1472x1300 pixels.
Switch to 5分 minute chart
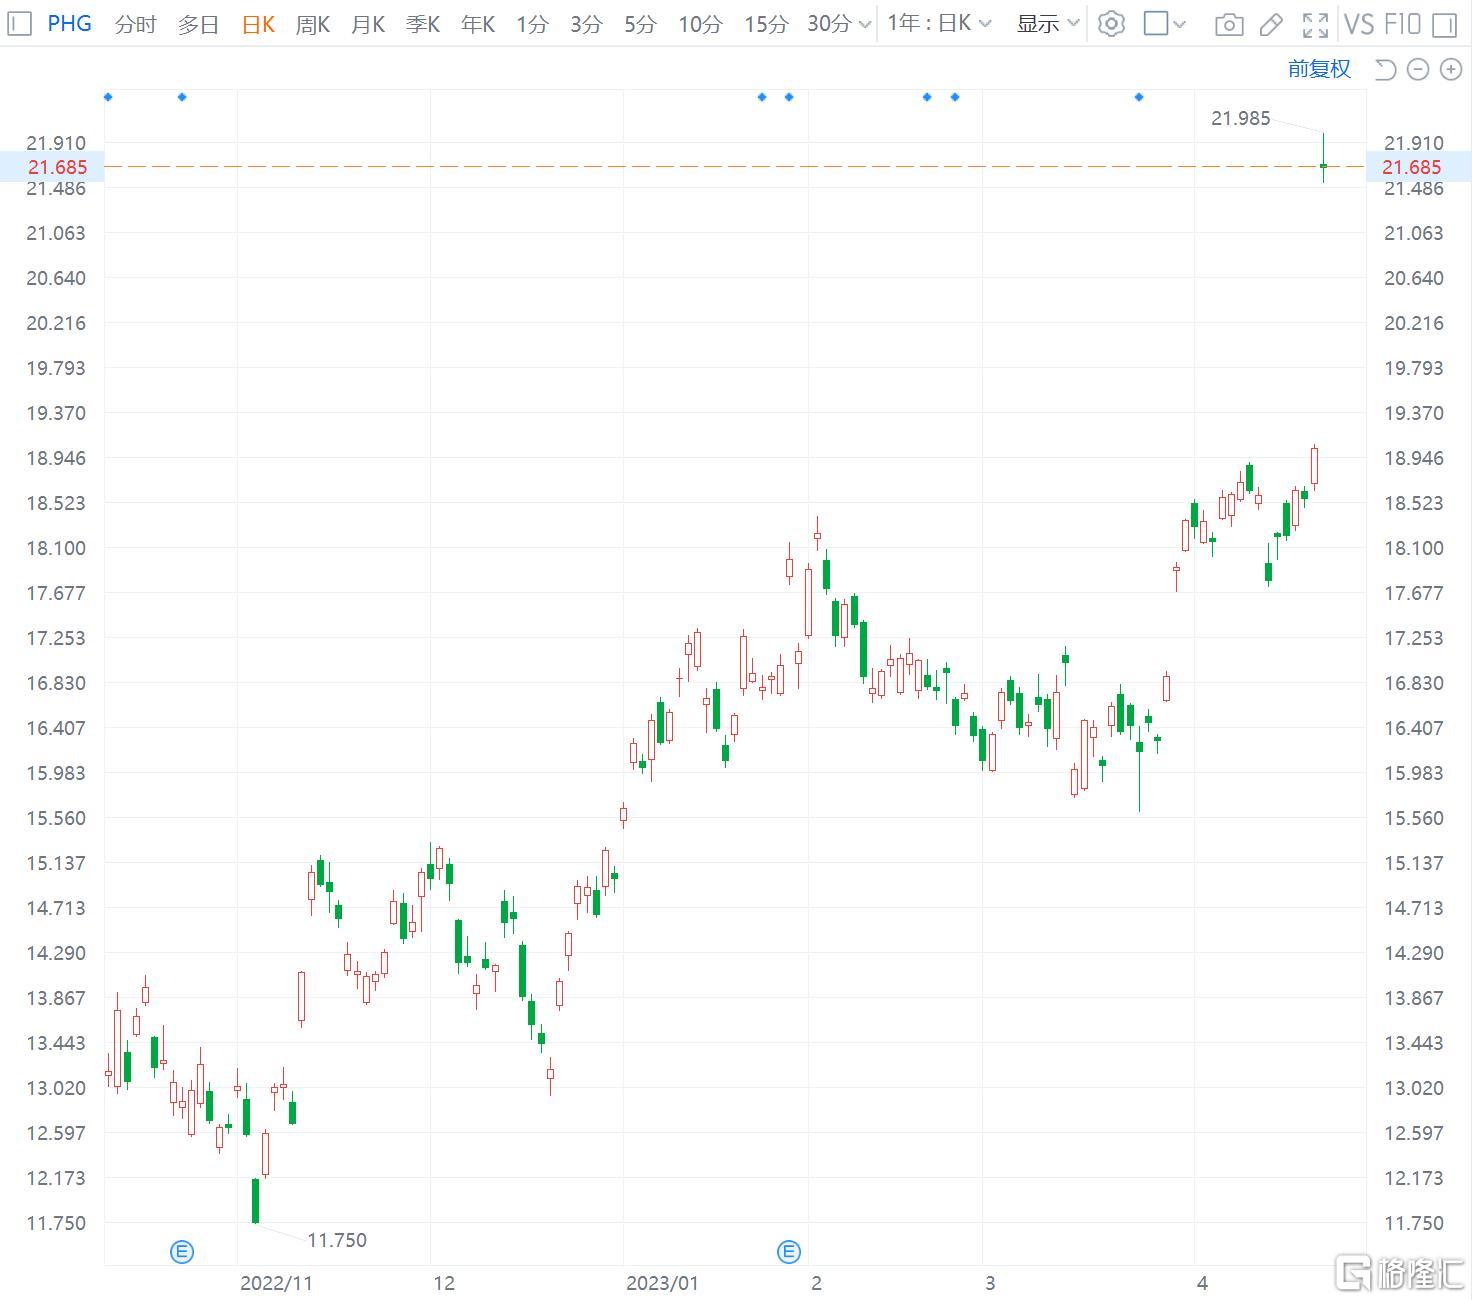640,24
